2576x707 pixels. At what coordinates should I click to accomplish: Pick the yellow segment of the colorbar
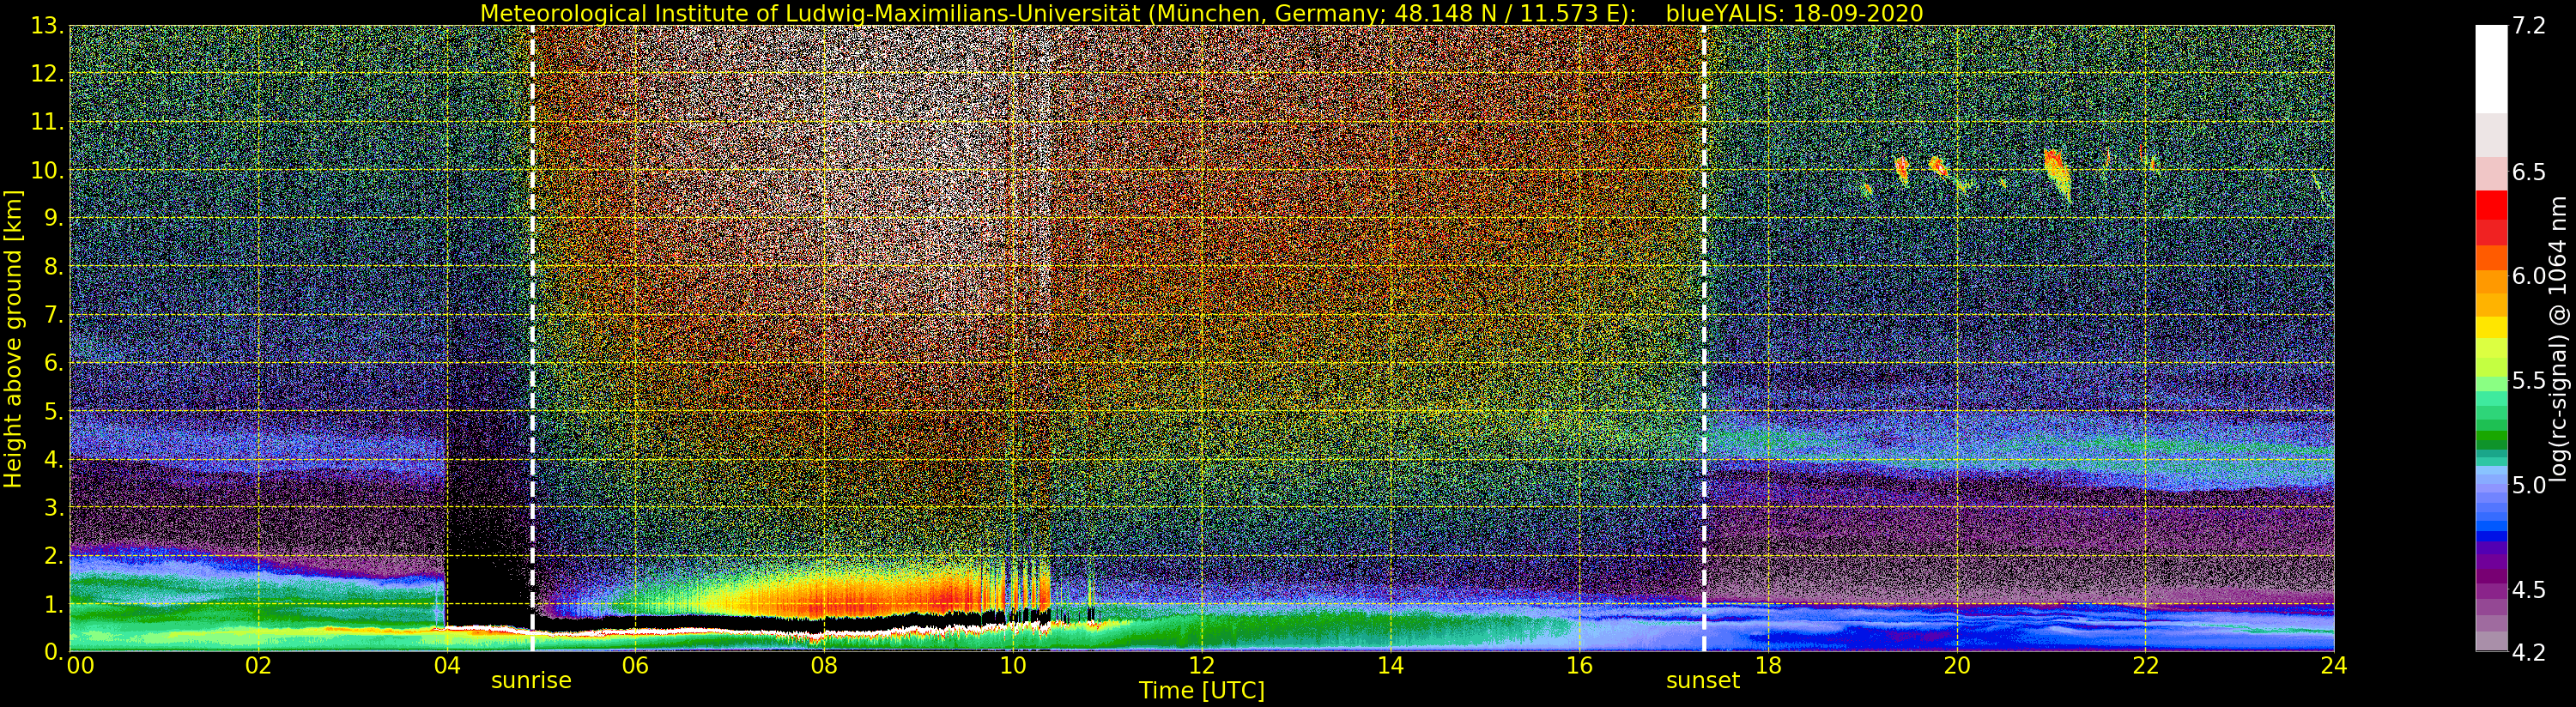2491,327
